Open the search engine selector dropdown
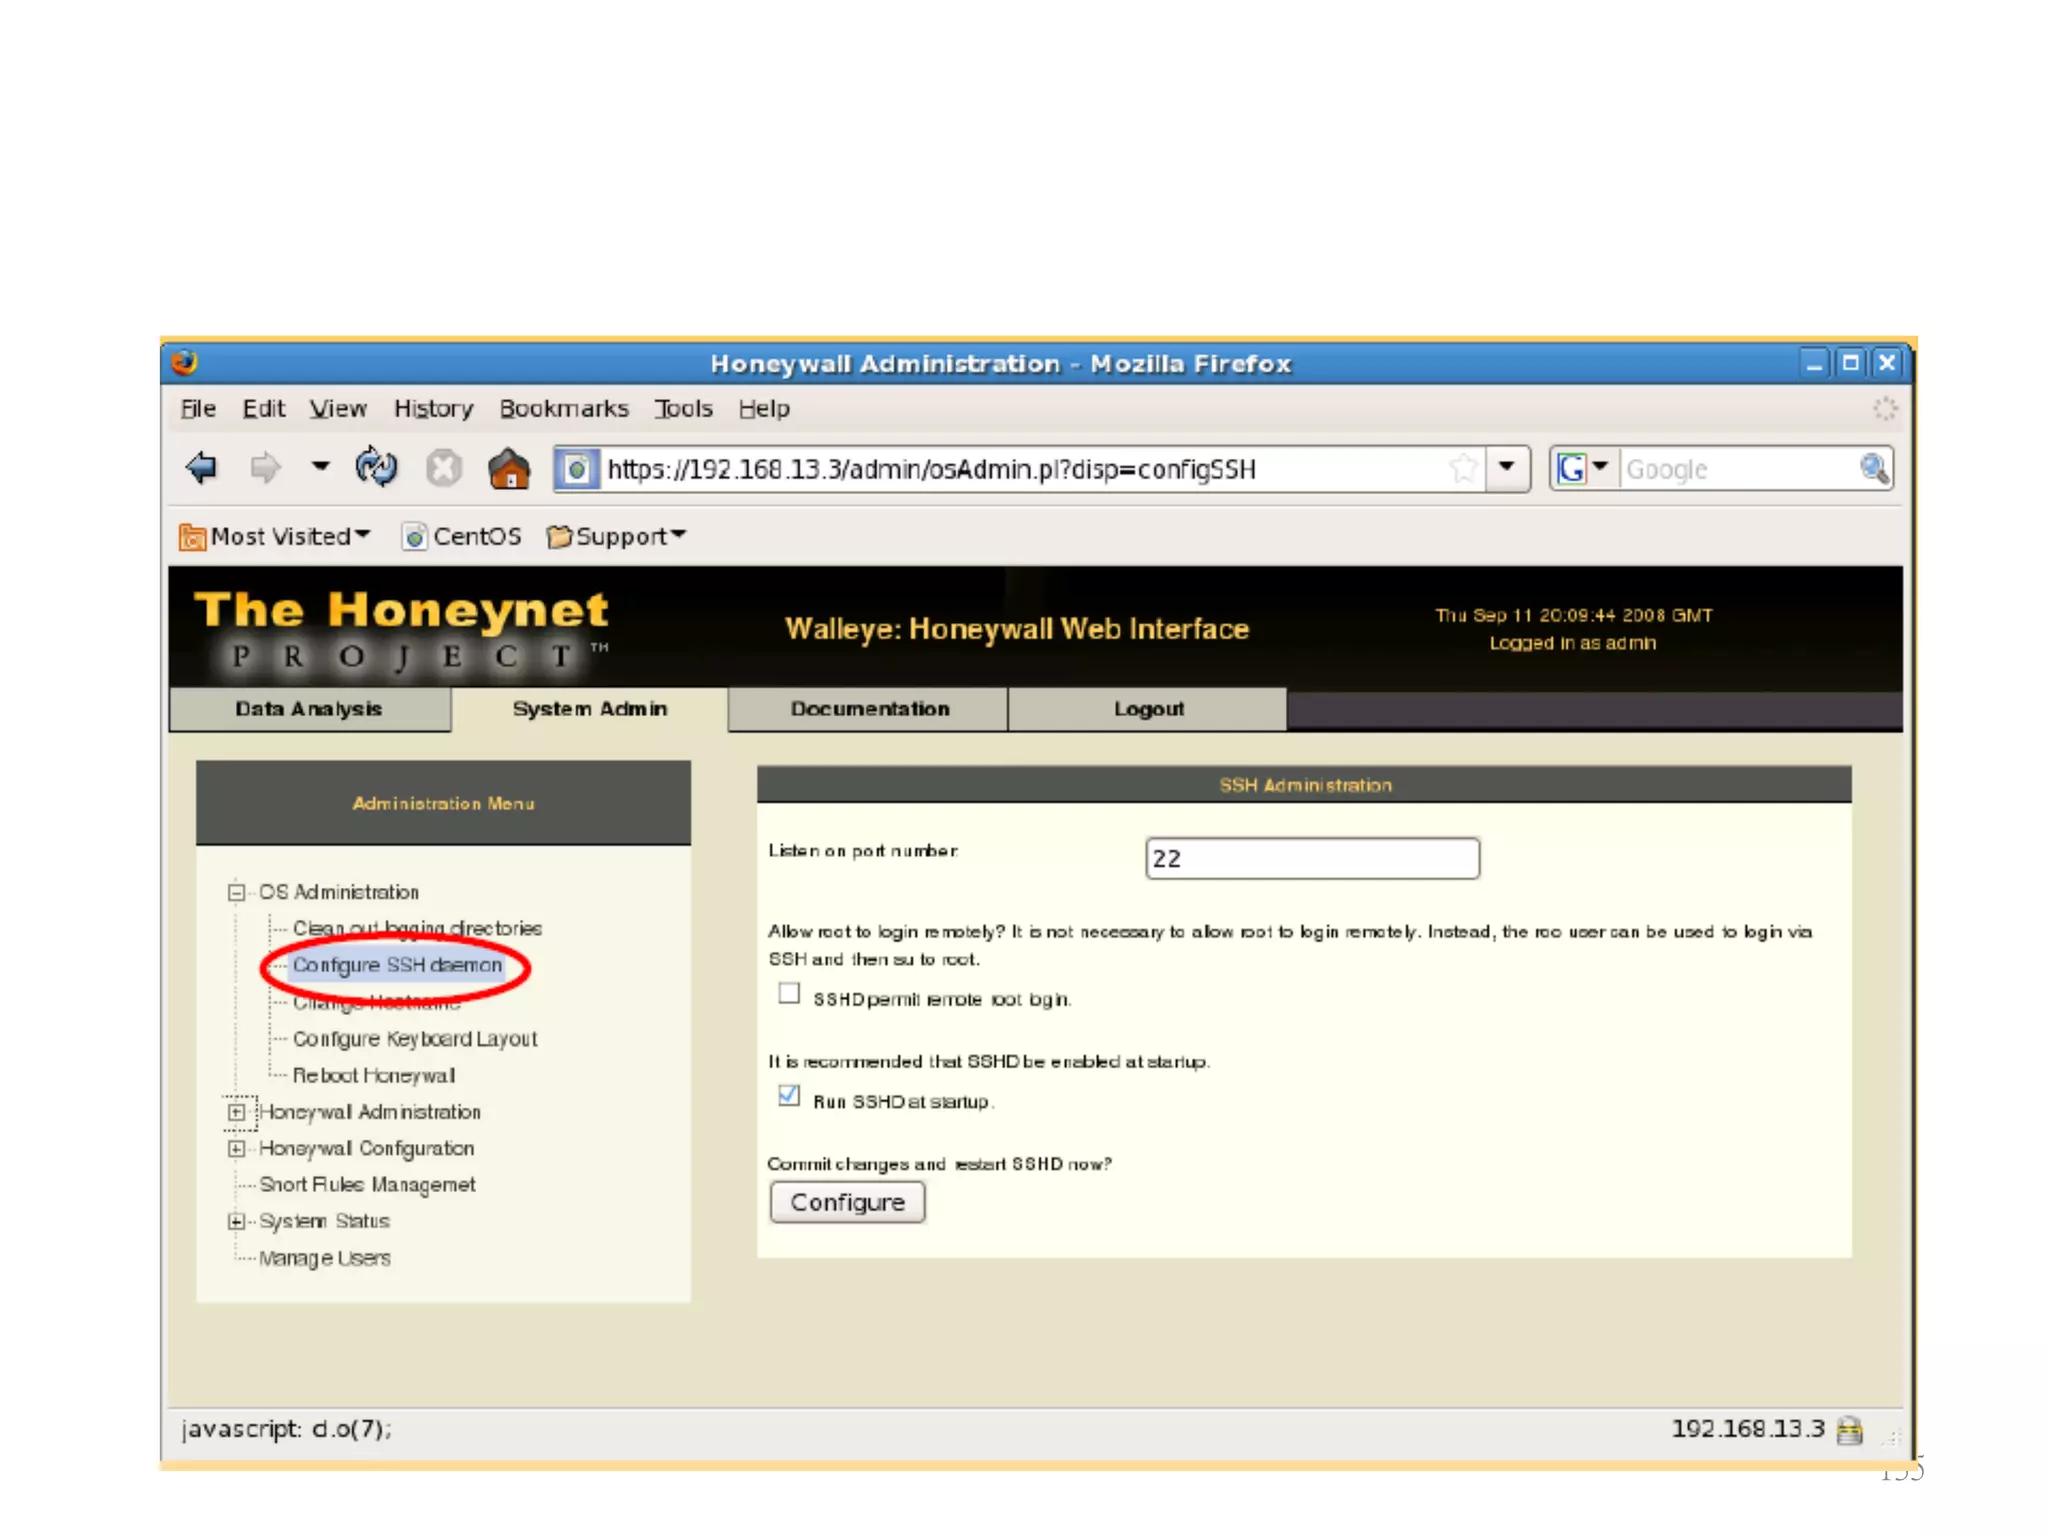The height and width of the screenshot is (1536, 2048). tap(1583, 468)
